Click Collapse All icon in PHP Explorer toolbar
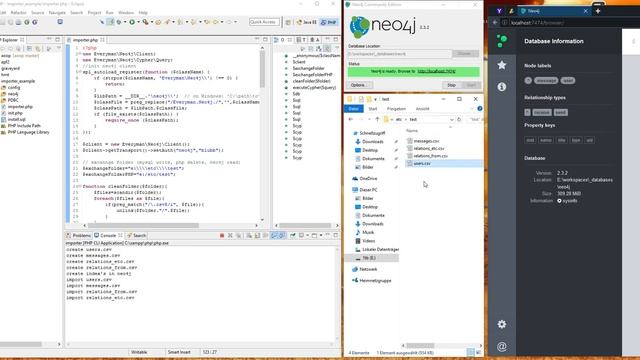The height and width of the screenshot is (360, 640). (x=29, y=49)
